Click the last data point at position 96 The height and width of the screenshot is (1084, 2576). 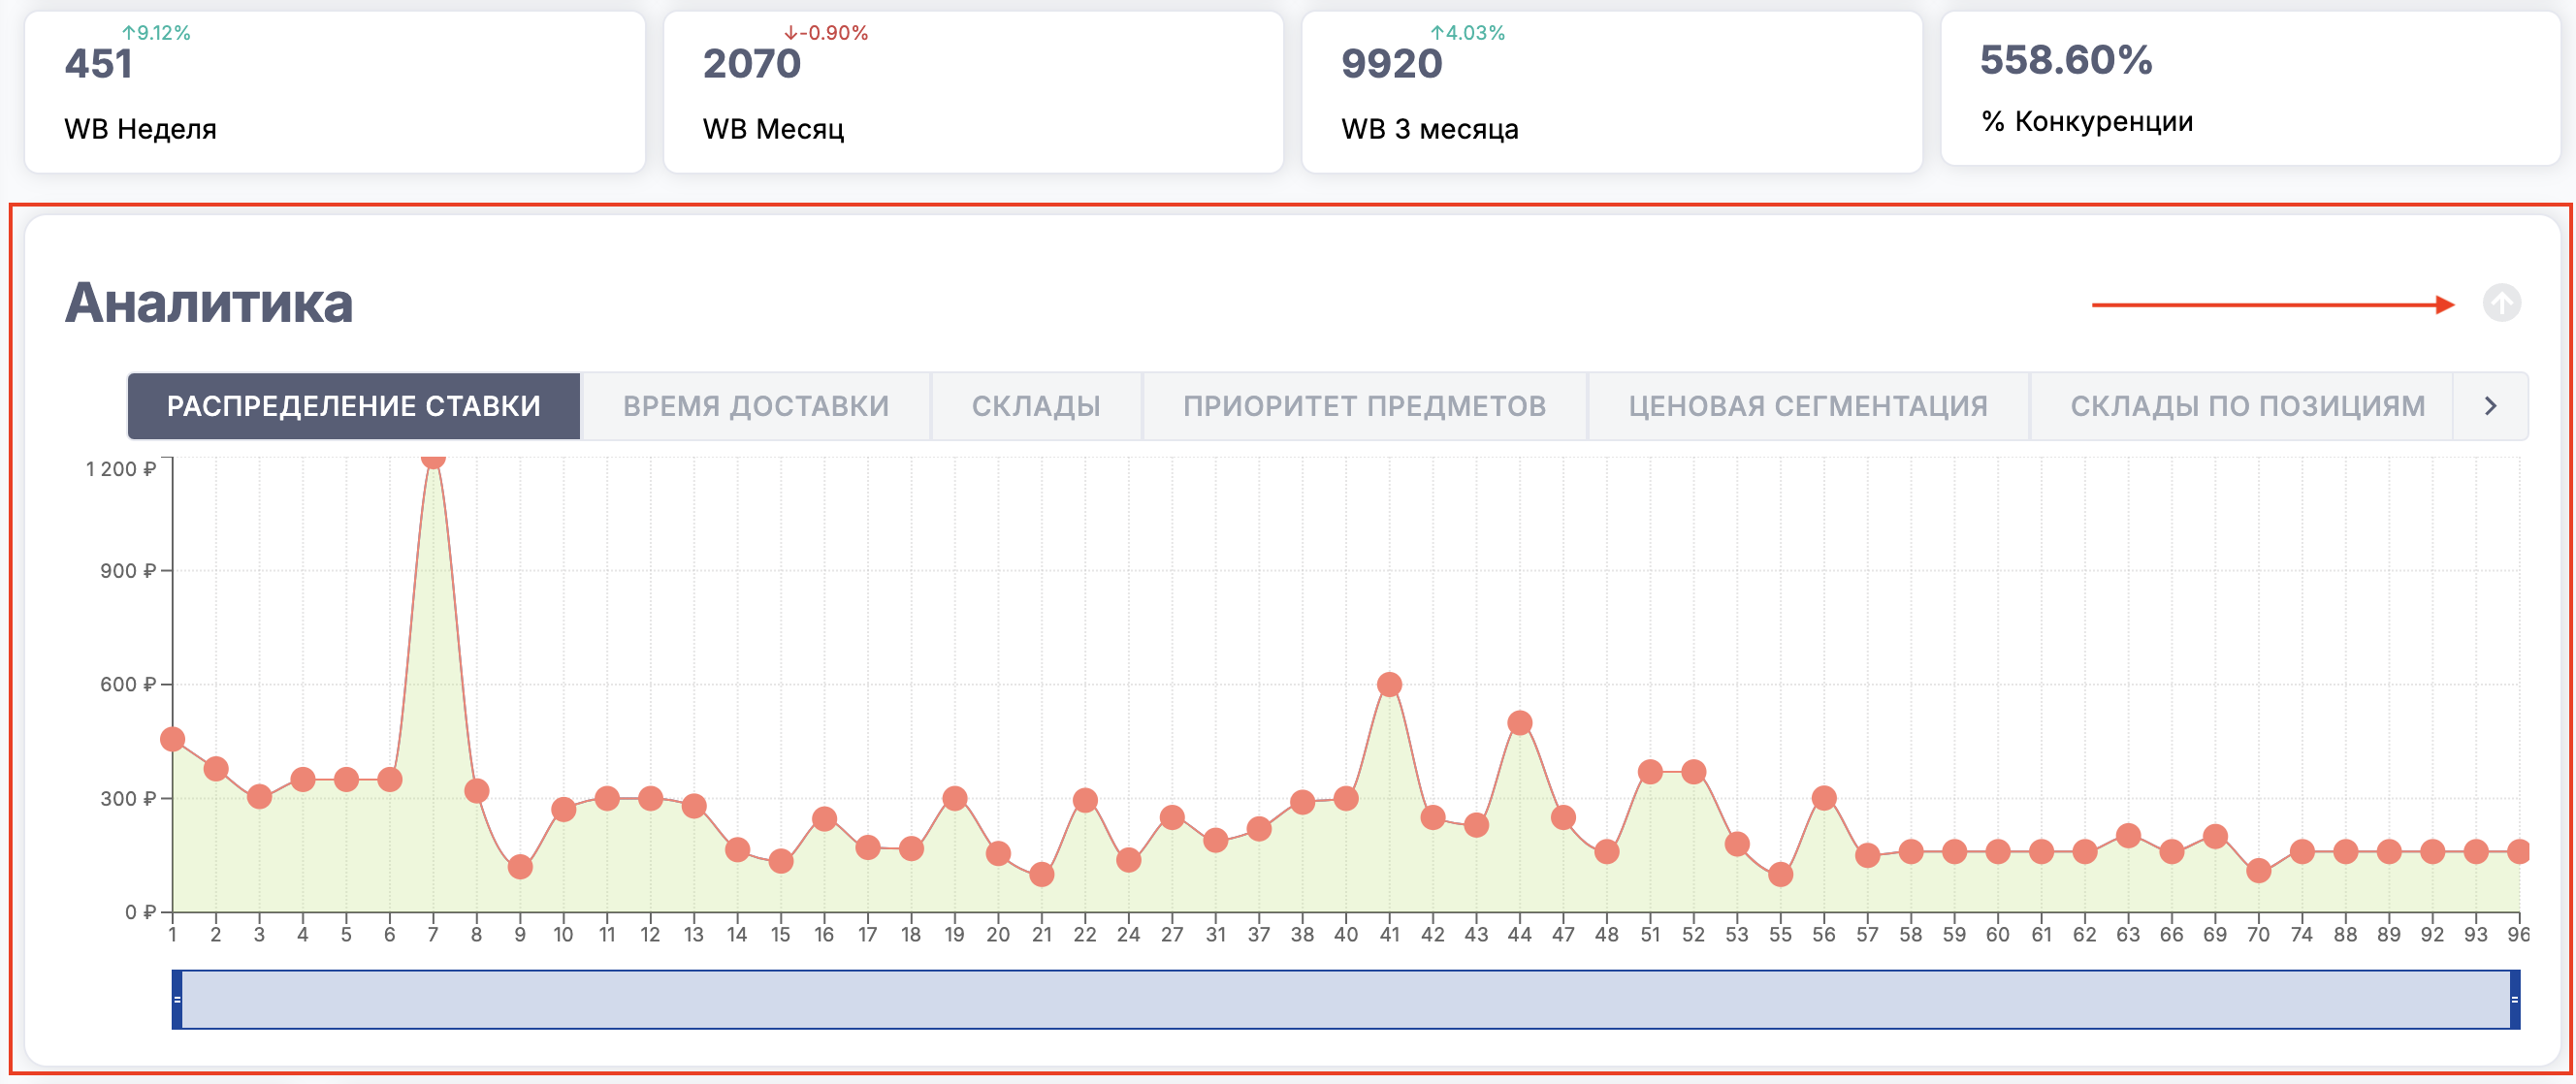click(x=2518, y=851)
